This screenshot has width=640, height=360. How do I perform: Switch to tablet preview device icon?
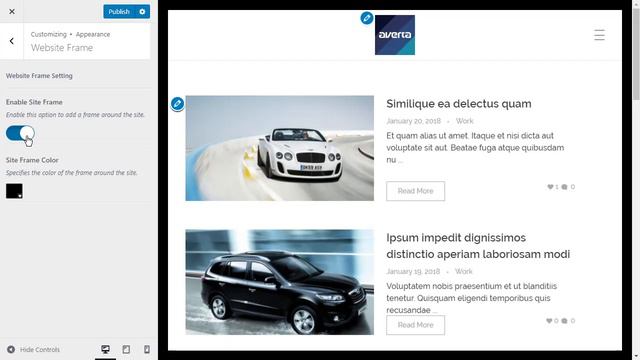tap(126, 349)
